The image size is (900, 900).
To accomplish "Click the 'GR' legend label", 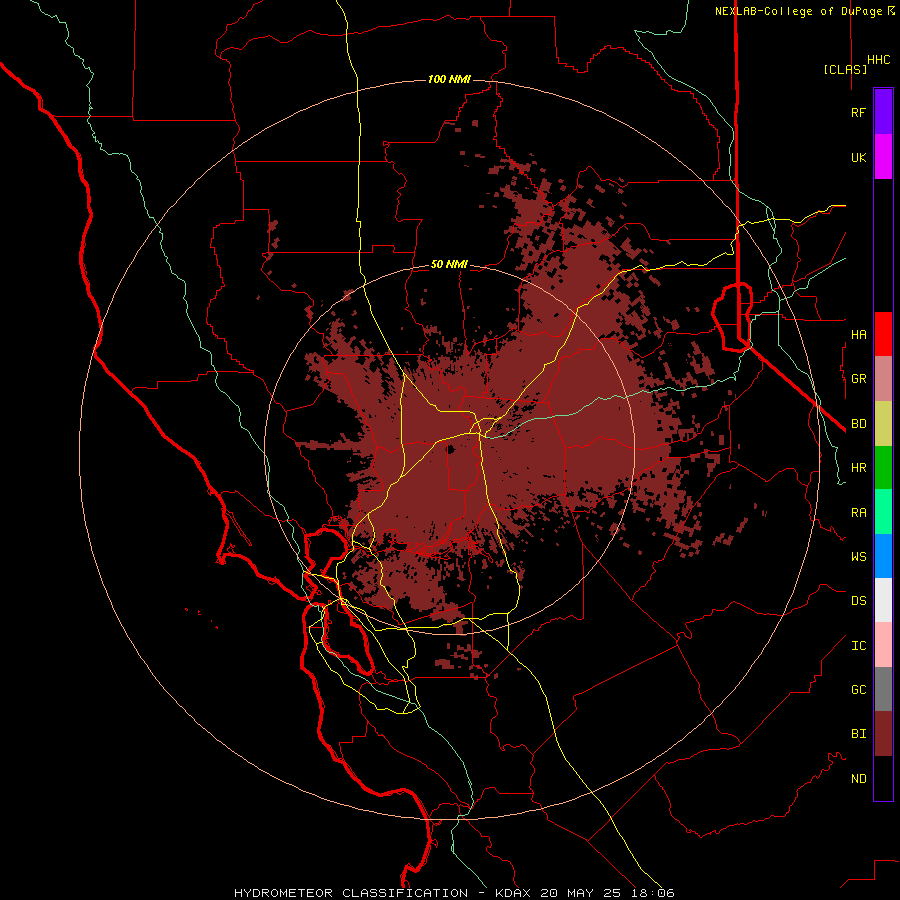I will (x=858, y=379).
